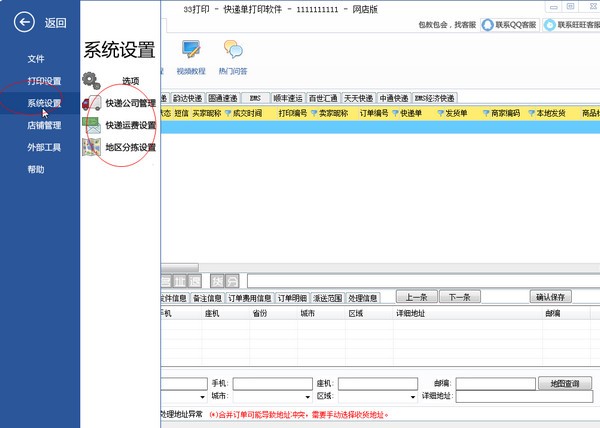600x428 pixels.
Task: Click the back arrow circle icon
Action: point(24,22)
